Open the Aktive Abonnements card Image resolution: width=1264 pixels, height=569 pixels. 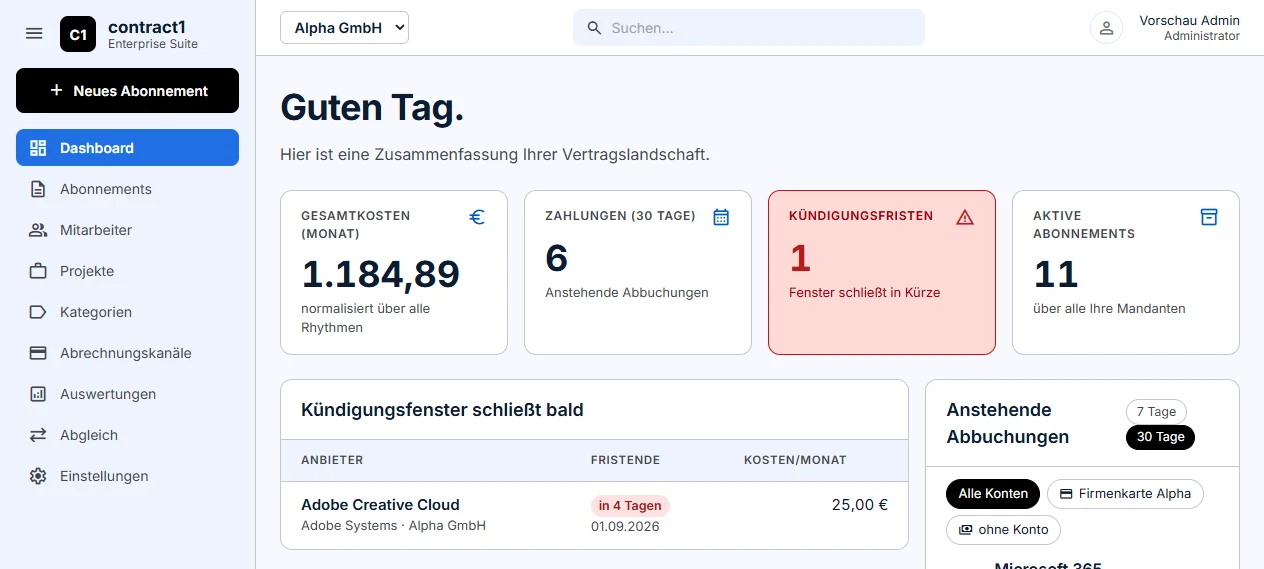[1126, 273]
